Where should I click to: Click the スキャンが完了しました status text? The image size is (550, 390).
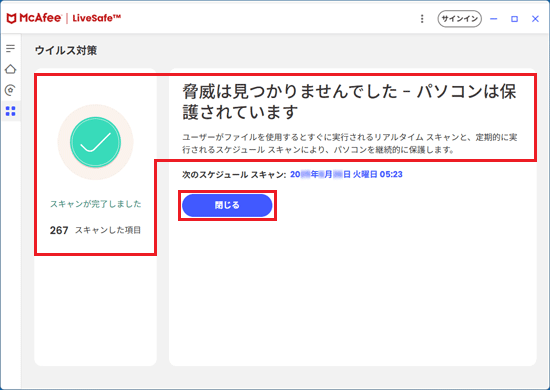(x=95, y=204)
